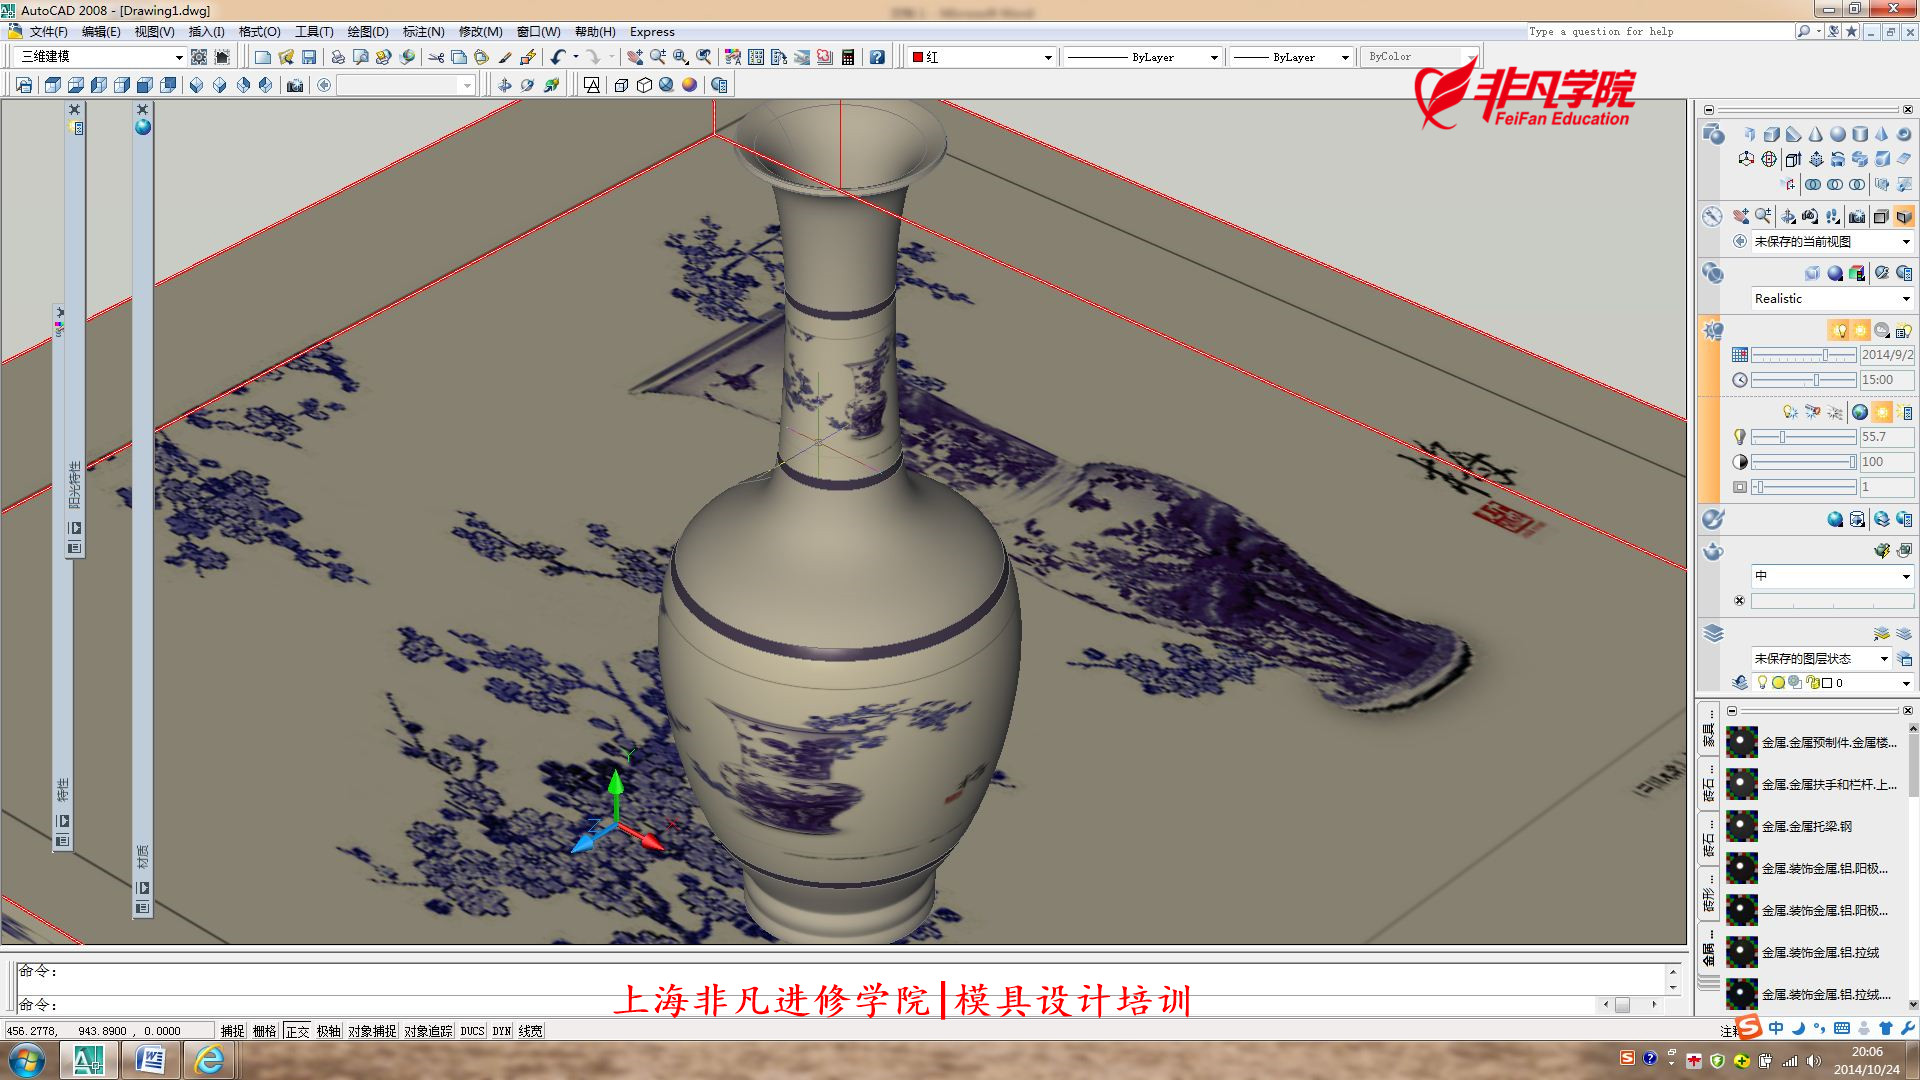Screen dimensions: 1920x1080
Task: Open the 未保存的当前视图 view dropdown
Action: point(1832,241)
